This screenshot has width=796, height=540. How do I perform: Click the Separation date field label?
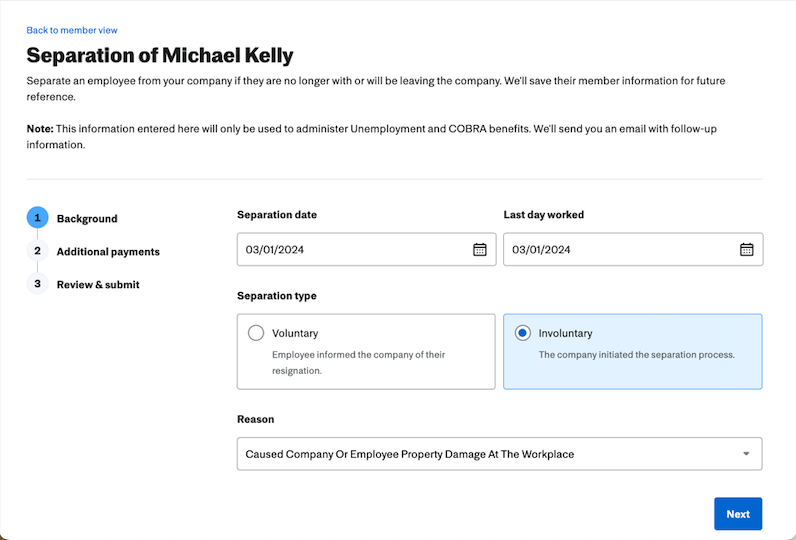click(277, 215)
